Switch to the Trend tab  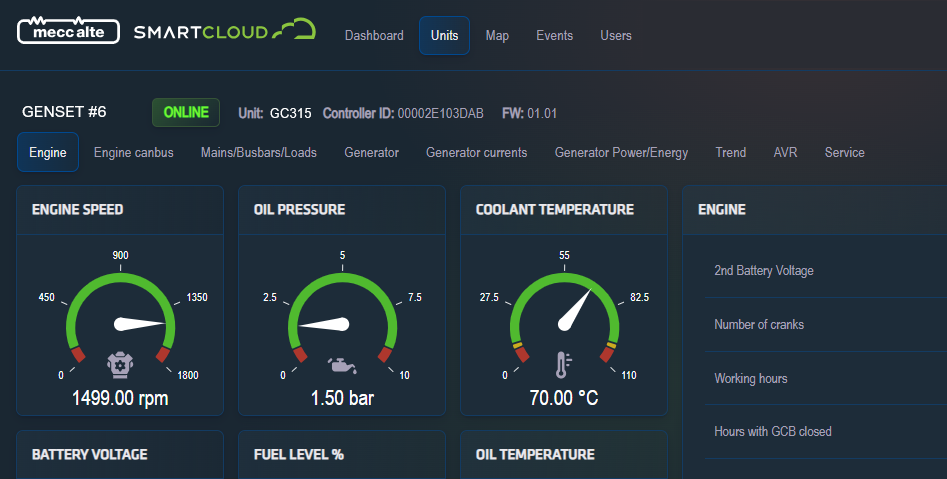731,152
